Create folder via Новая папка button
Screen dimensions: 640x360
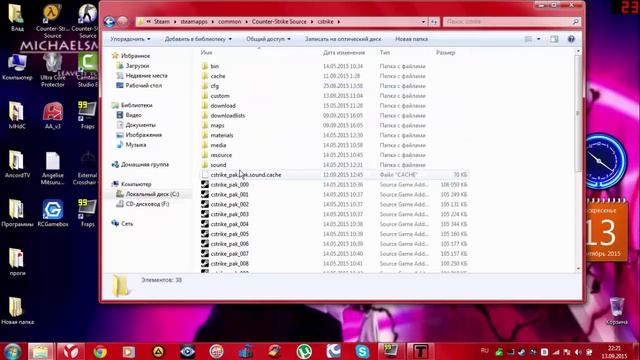(x=411, y=39)
